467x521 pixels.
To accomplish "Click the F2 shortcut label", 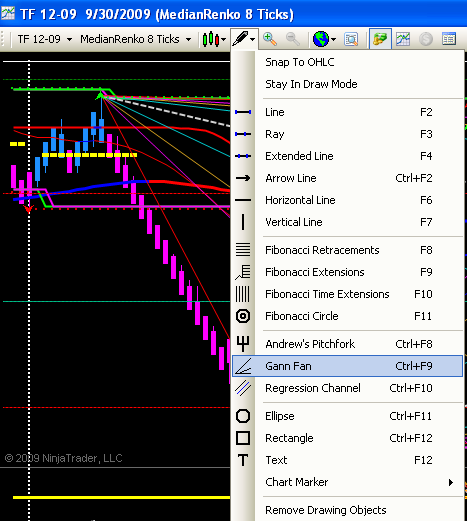I will (x=426, y=112).
